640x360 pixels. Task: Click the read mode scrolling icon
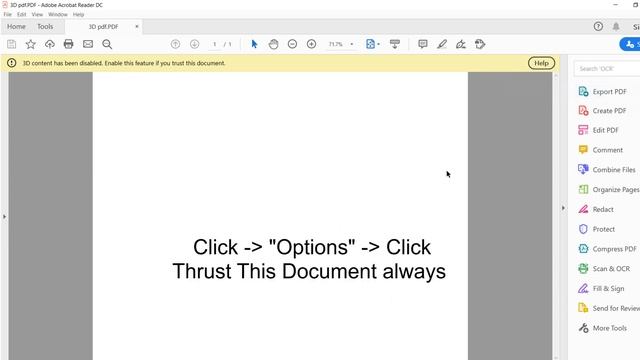(395, 44)
